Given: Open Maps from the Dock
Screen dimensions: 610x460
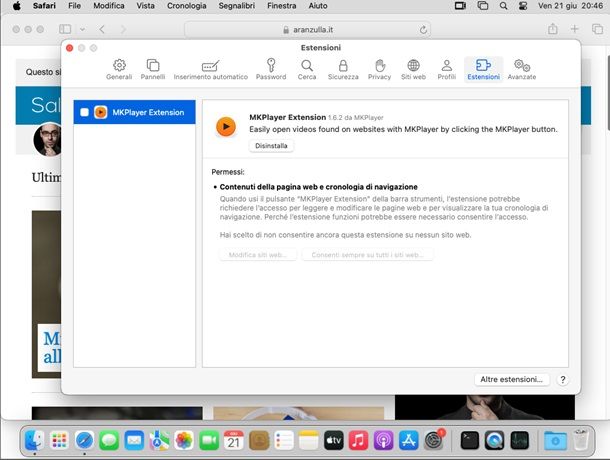Looking at the screenshot, I should pyautogui.click(x=159, y=441).
